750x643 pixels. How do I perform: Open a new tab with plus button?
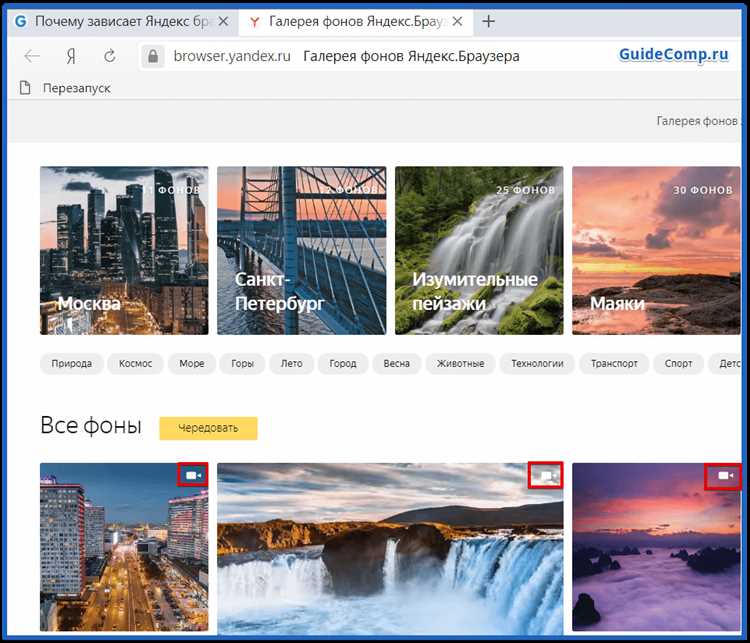click(488, 21)
